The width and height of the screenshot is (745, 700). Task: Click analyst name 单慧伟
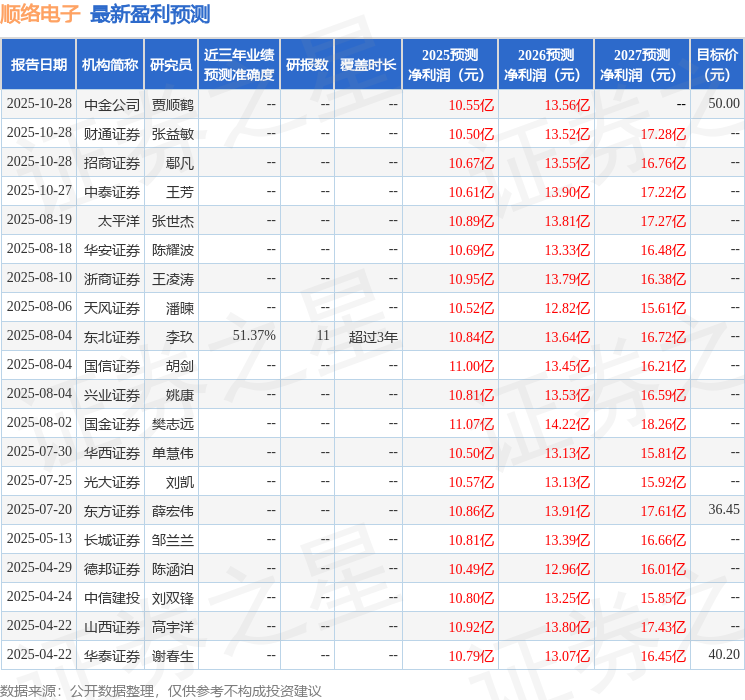point(172,453)
